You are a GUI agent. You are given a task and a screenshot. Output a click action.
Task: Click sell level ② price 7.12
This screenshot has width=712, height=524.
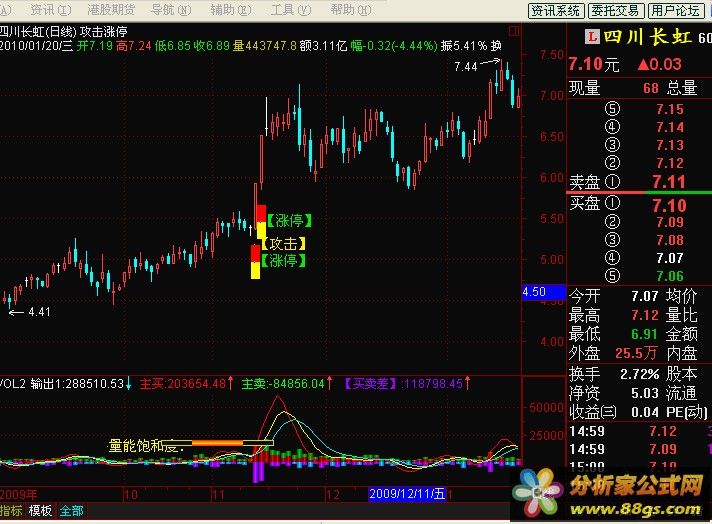coord(670,163)
